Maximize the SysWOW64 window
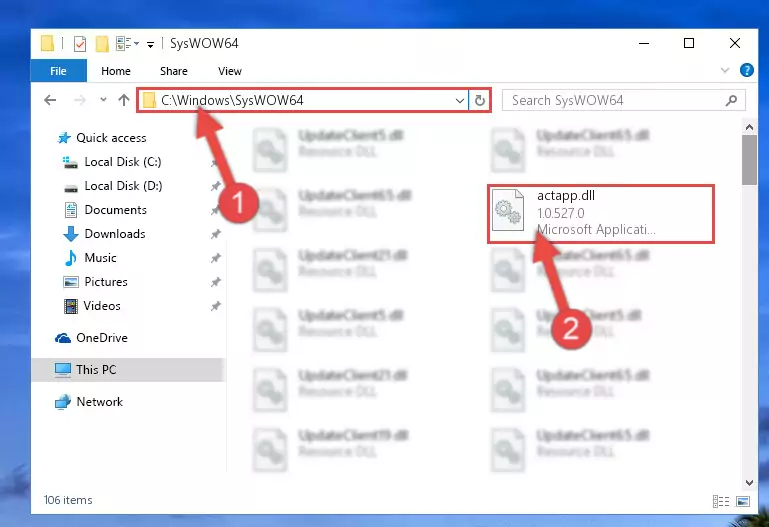Screen dimensions: 769x527 [689, 44]
